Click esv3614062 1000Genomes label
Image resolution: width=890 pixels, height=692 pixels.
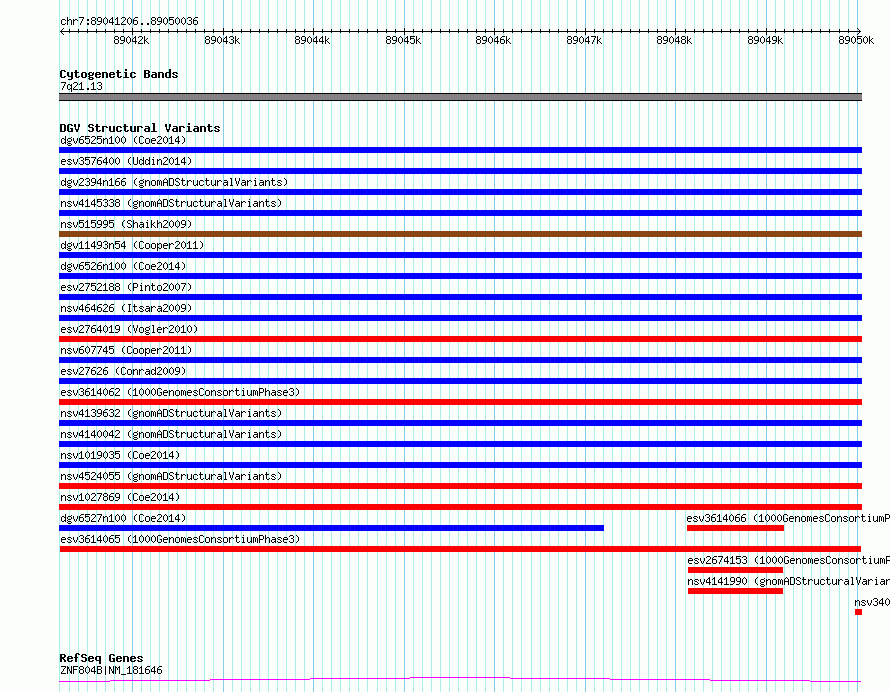point(180,392)
